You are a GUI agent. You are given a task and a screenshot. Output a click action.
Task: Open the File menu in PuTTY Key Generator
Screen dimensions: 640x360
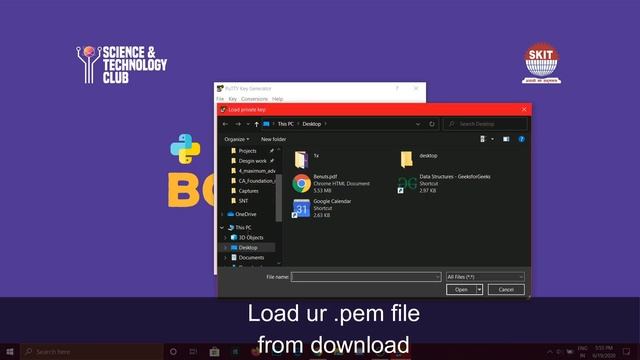click(x=220, y=99)
